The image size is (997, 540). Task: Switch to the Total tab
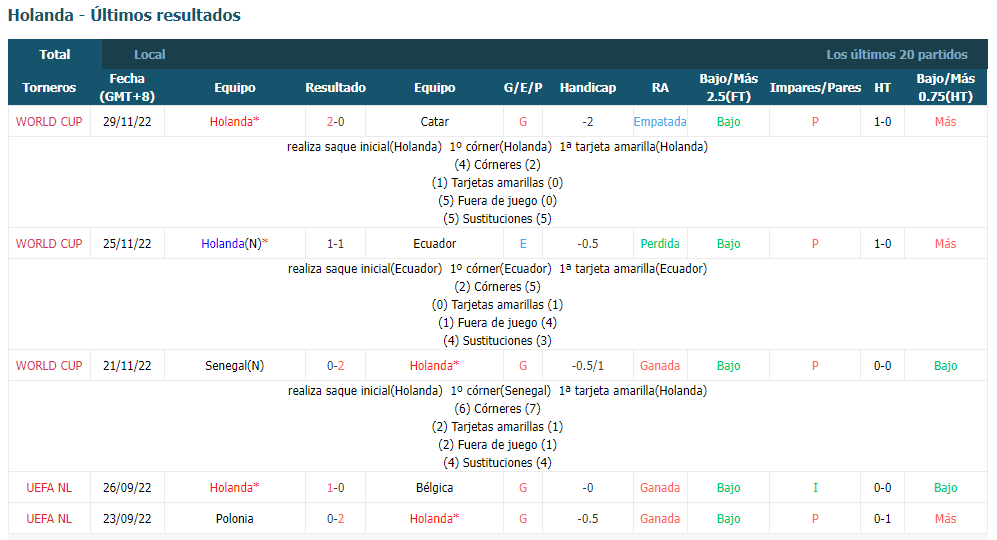(55, 55)
